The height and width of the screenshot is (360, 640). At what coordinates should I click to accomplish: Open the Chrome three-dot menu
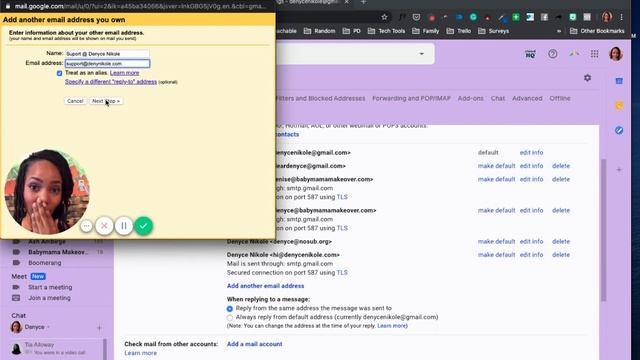pos(621,17)
